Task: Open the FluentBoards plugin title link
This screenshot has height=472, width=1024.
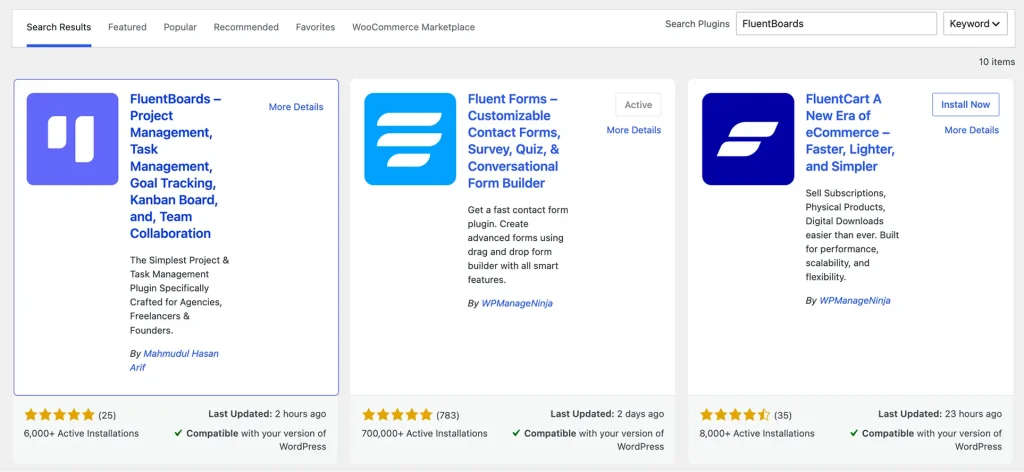Action: [176, 166]
